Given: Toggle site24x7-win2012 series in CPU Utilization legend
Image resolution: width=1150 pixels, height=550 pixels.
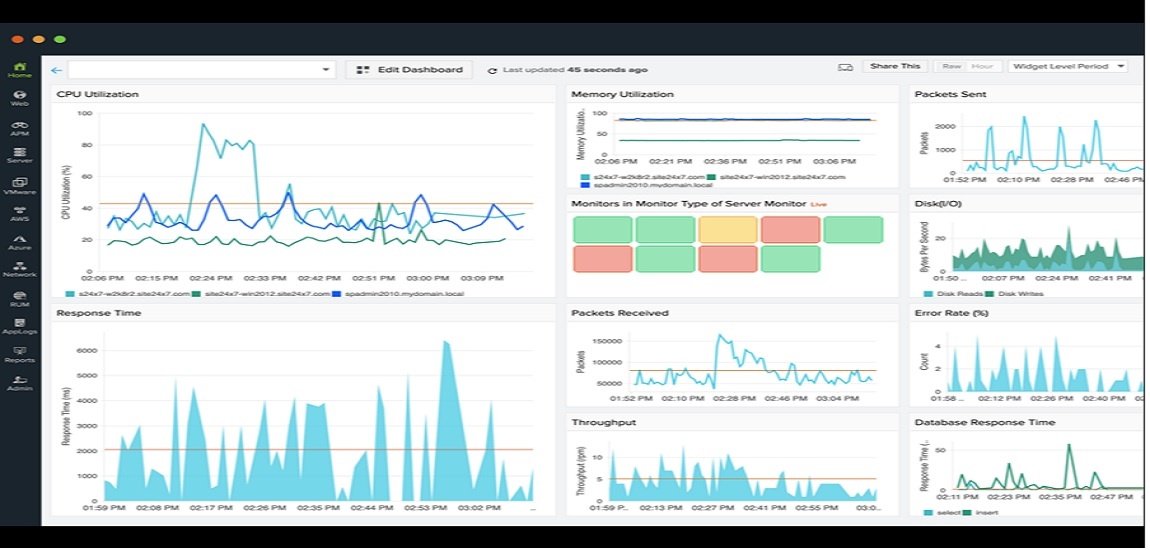Looking at the screenshot, I should pyautogui.click(x=260, y=293).
